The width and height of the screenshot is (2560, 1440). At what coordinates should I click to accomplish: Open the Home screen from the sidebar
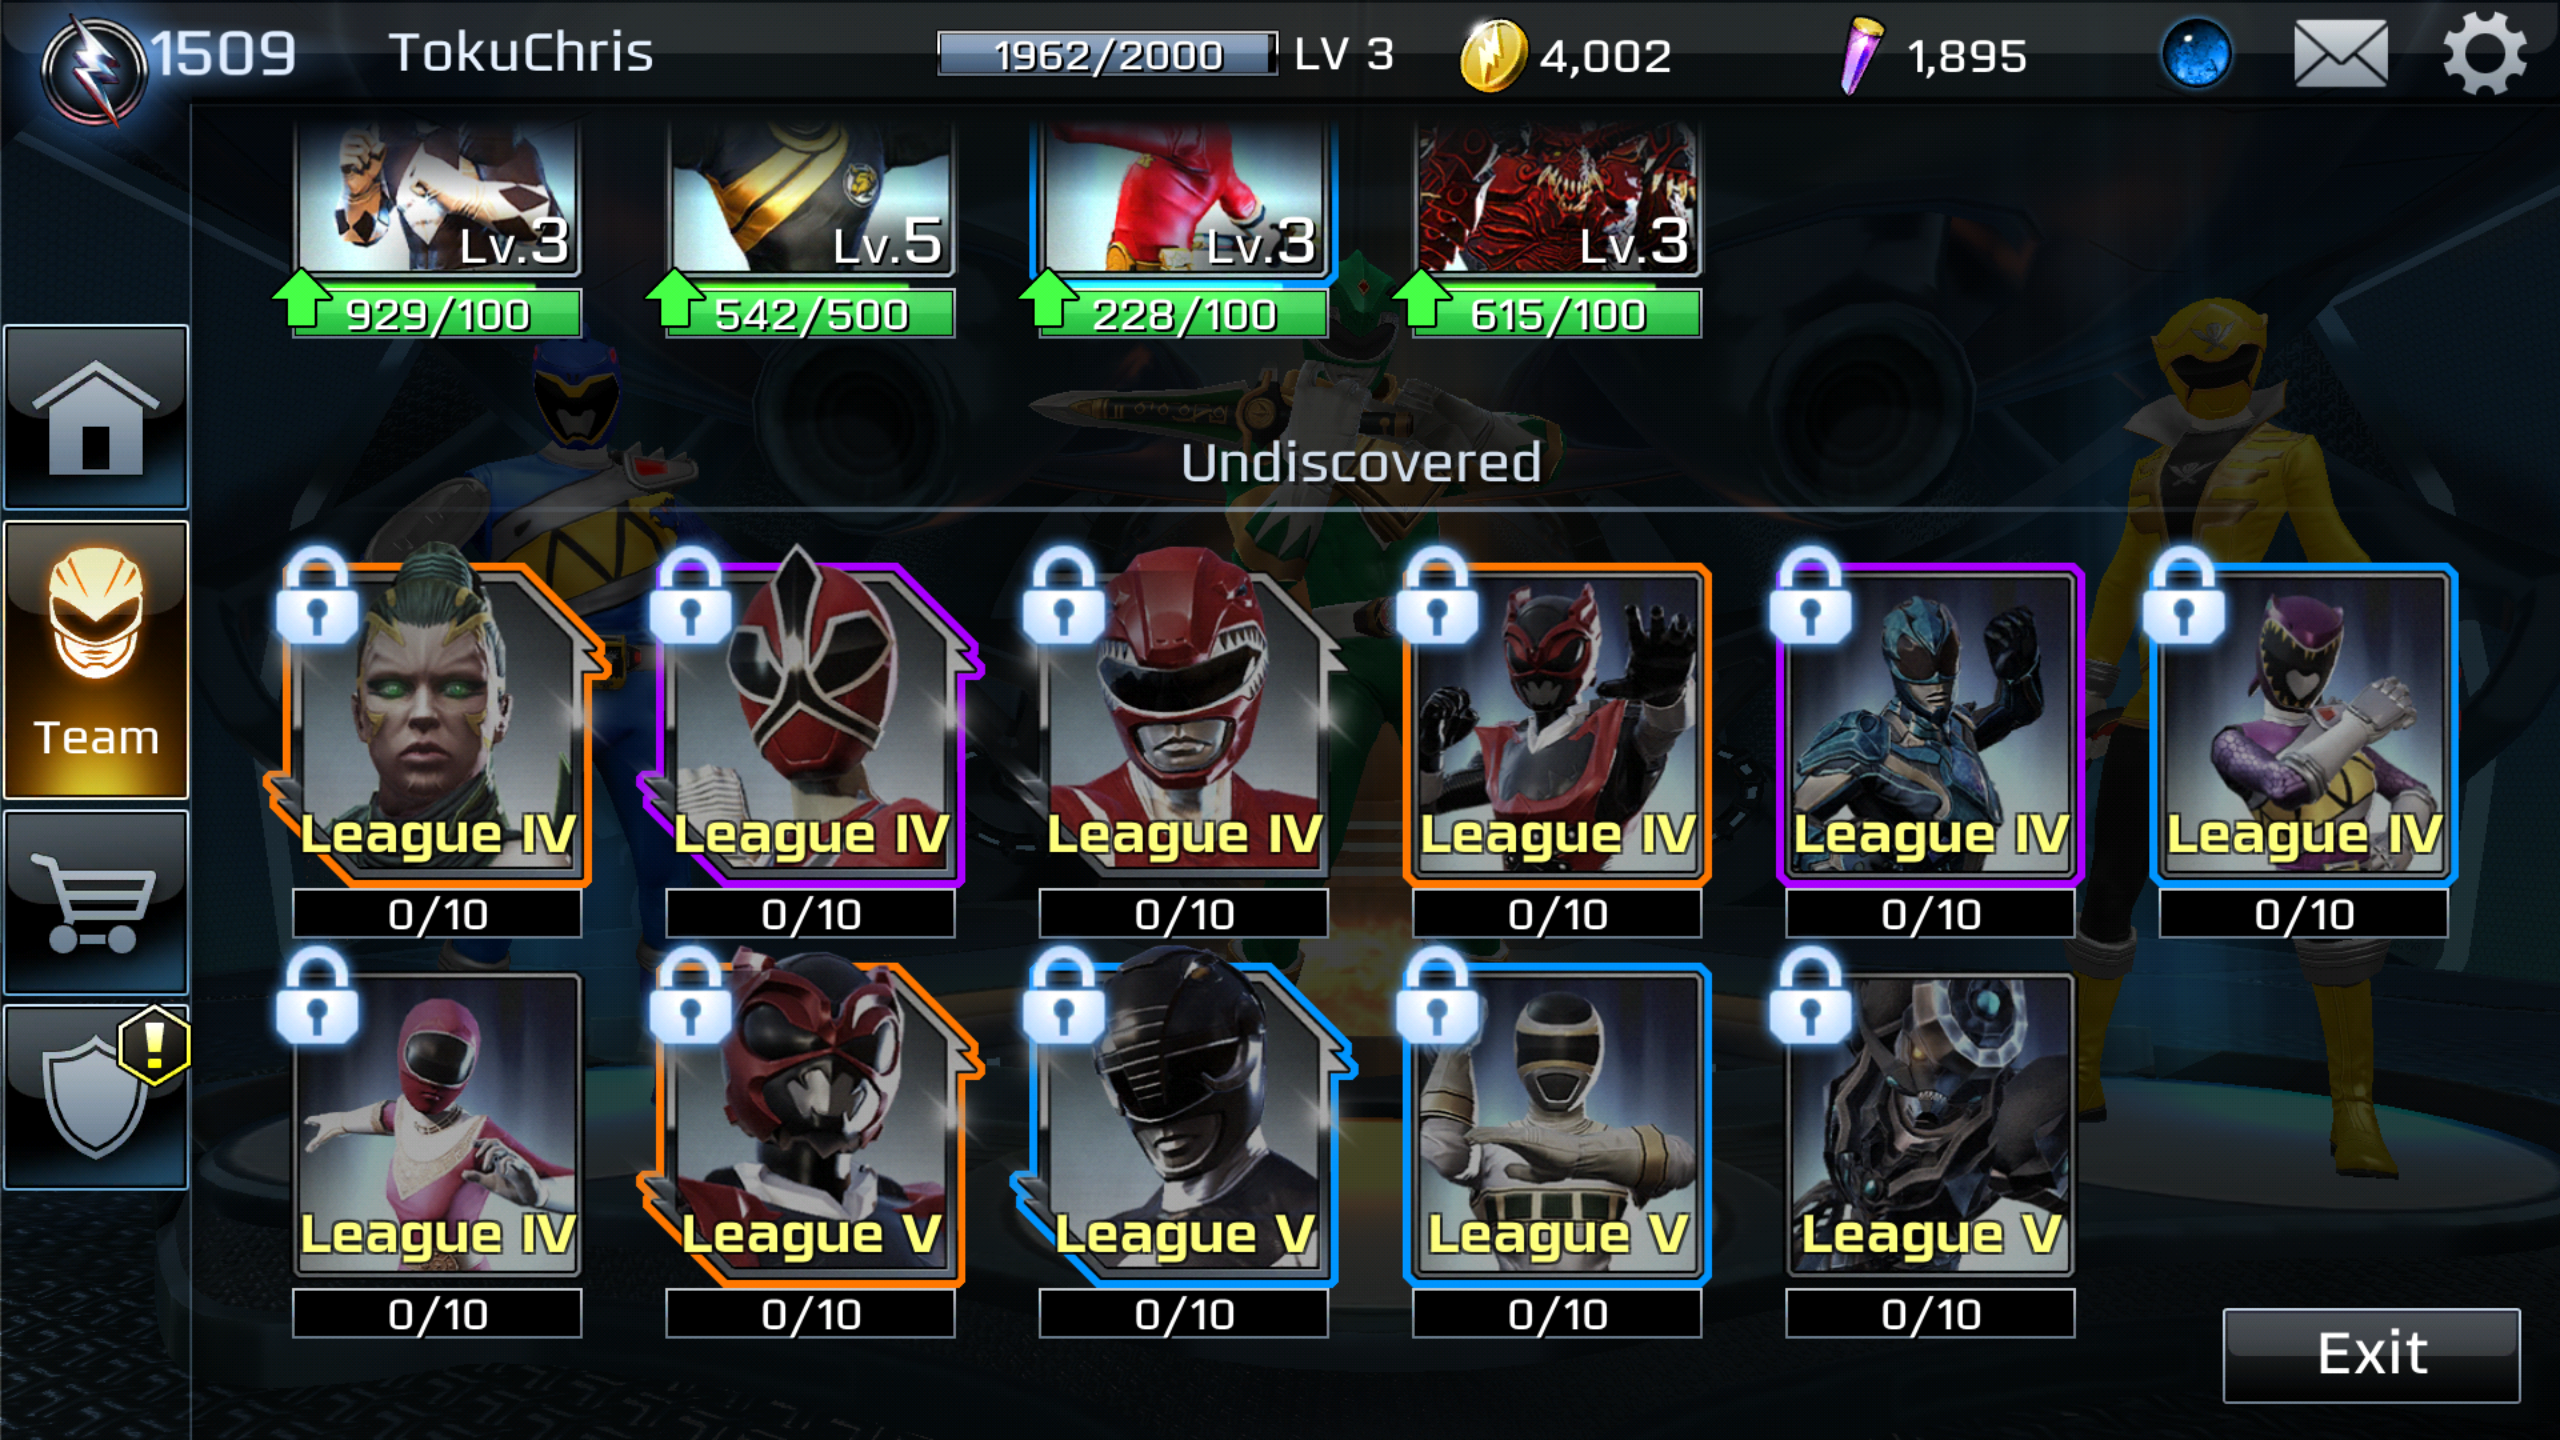pyautogui.click(x=96, y=417)
